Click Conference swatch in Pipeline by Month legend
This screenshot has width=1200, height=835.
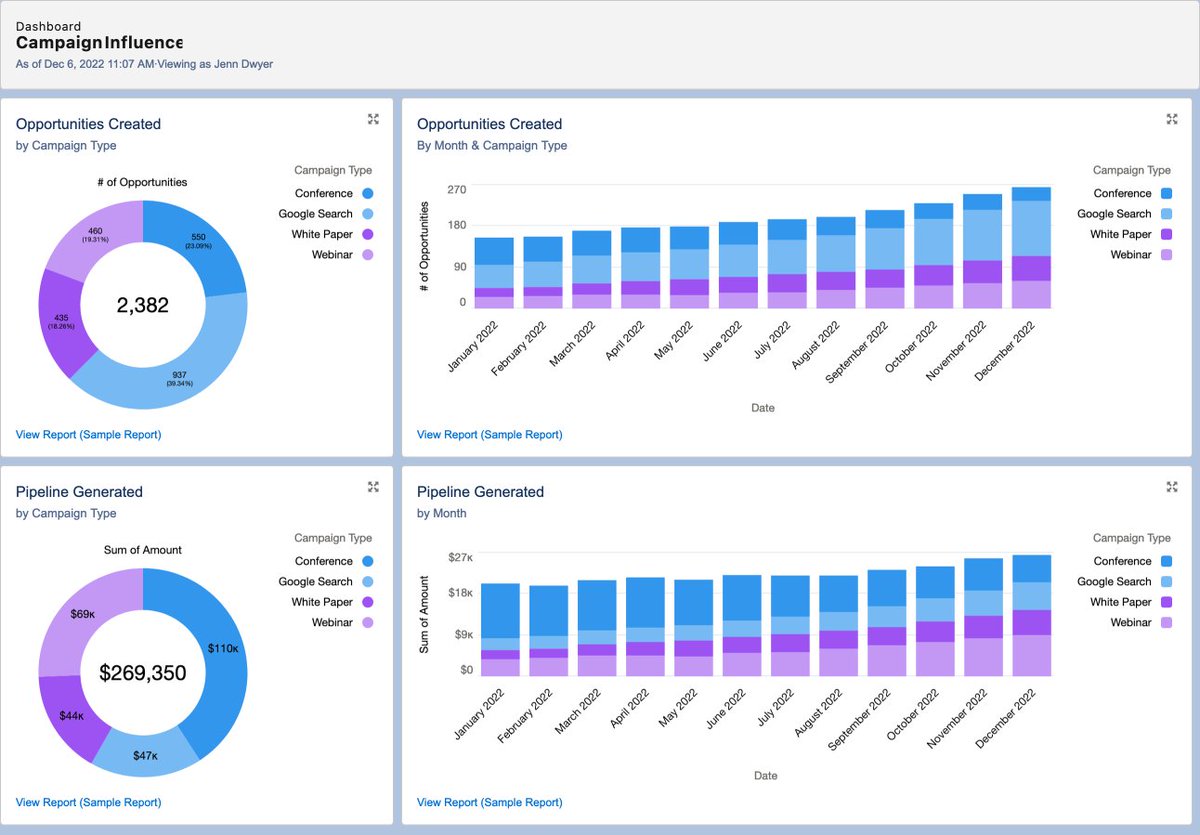point(1166,561)
